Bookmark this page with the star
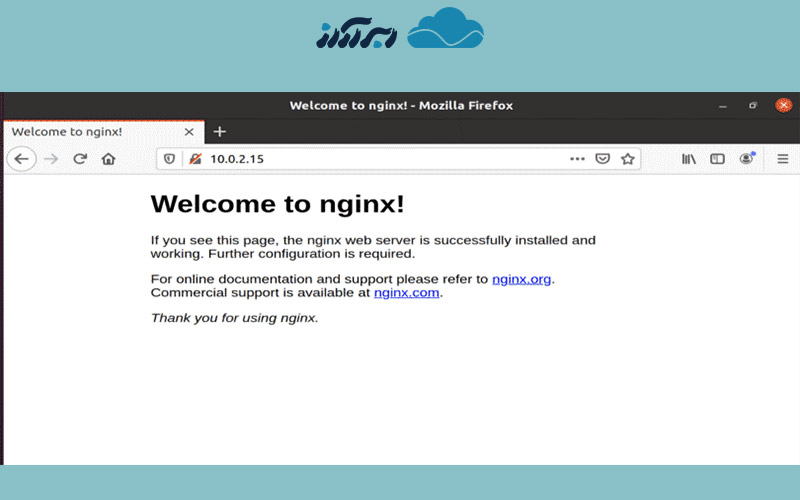The height and width of the screenshot is (500, 800). pos(628,159)
